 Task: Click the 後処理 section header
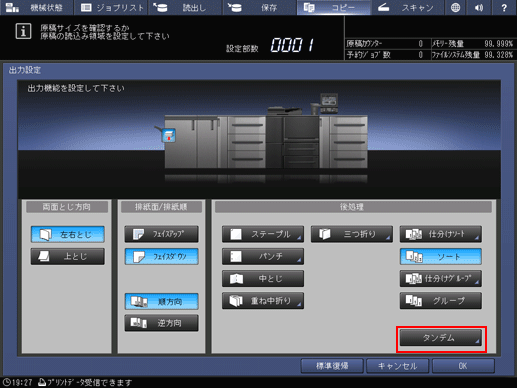(353, 207)
